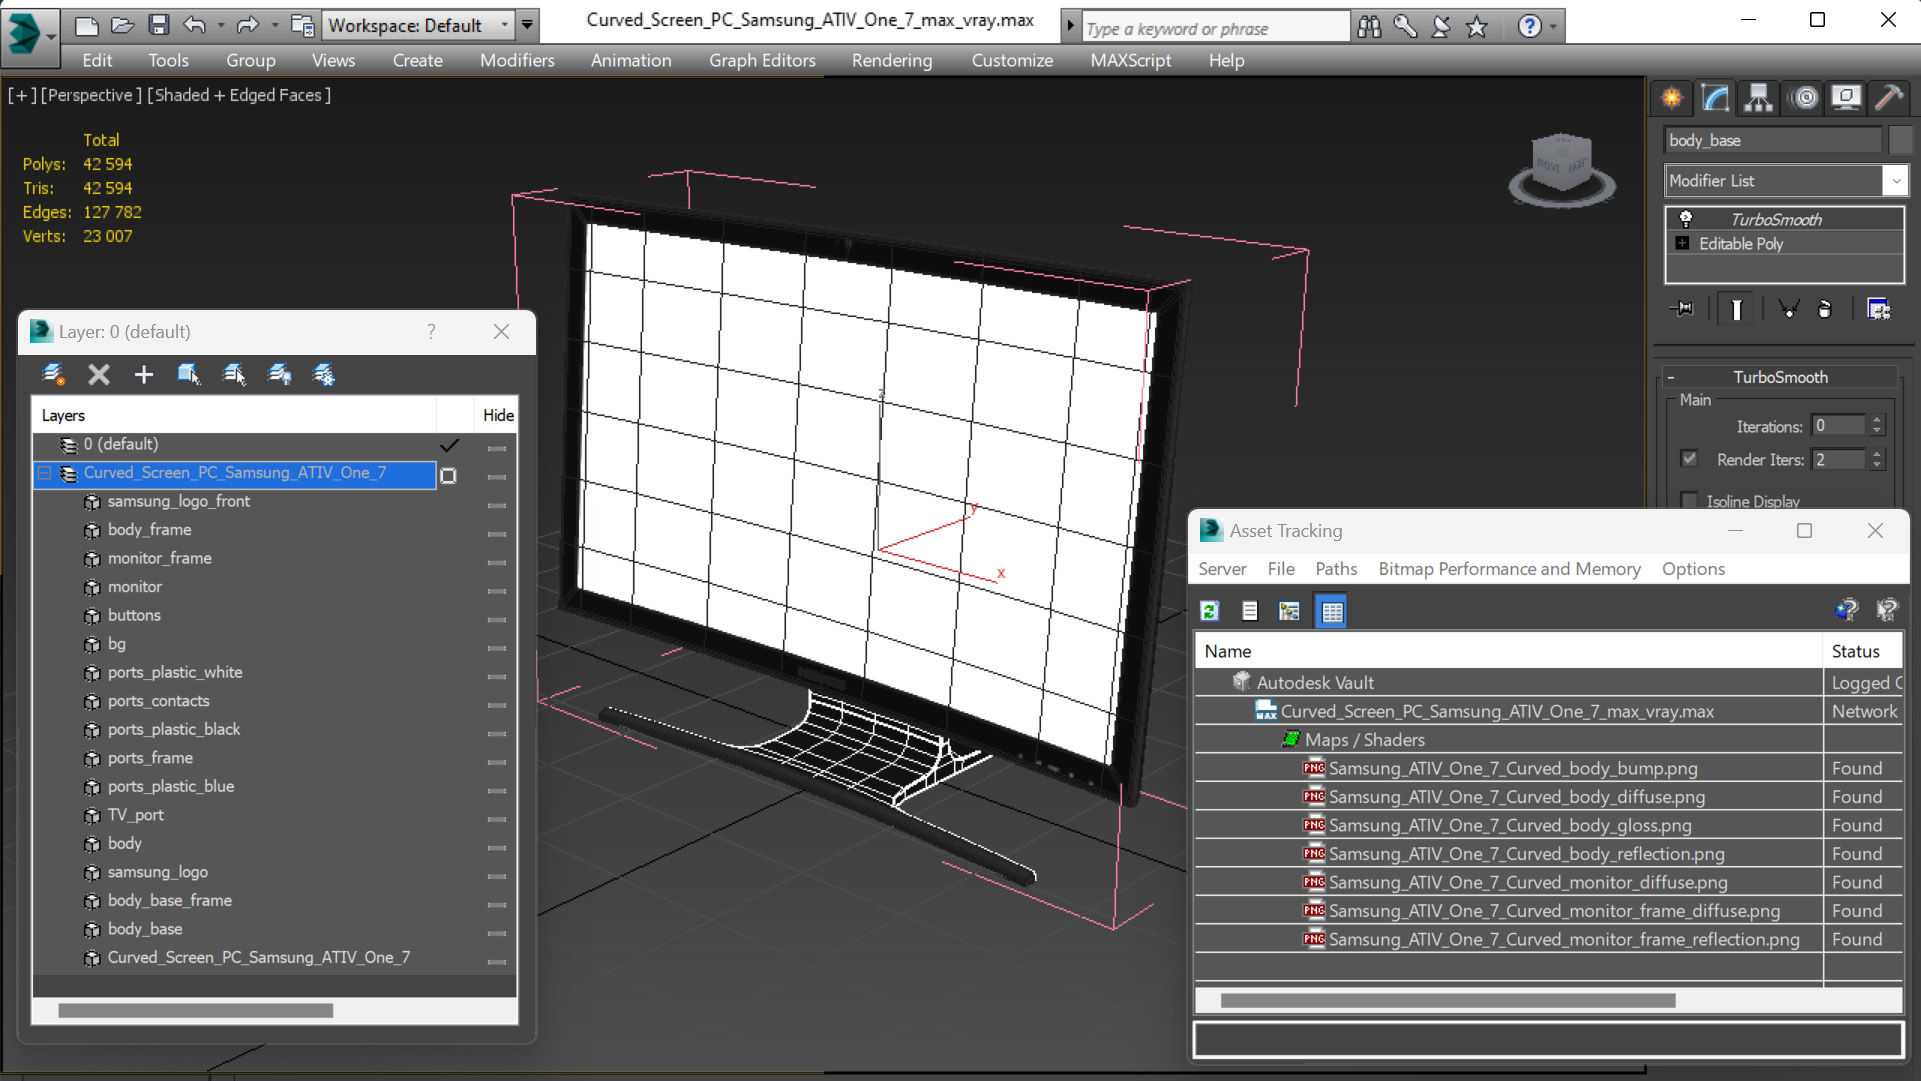Open the Graph Editors menu
1921x1081 pixels.
point(762,60)
